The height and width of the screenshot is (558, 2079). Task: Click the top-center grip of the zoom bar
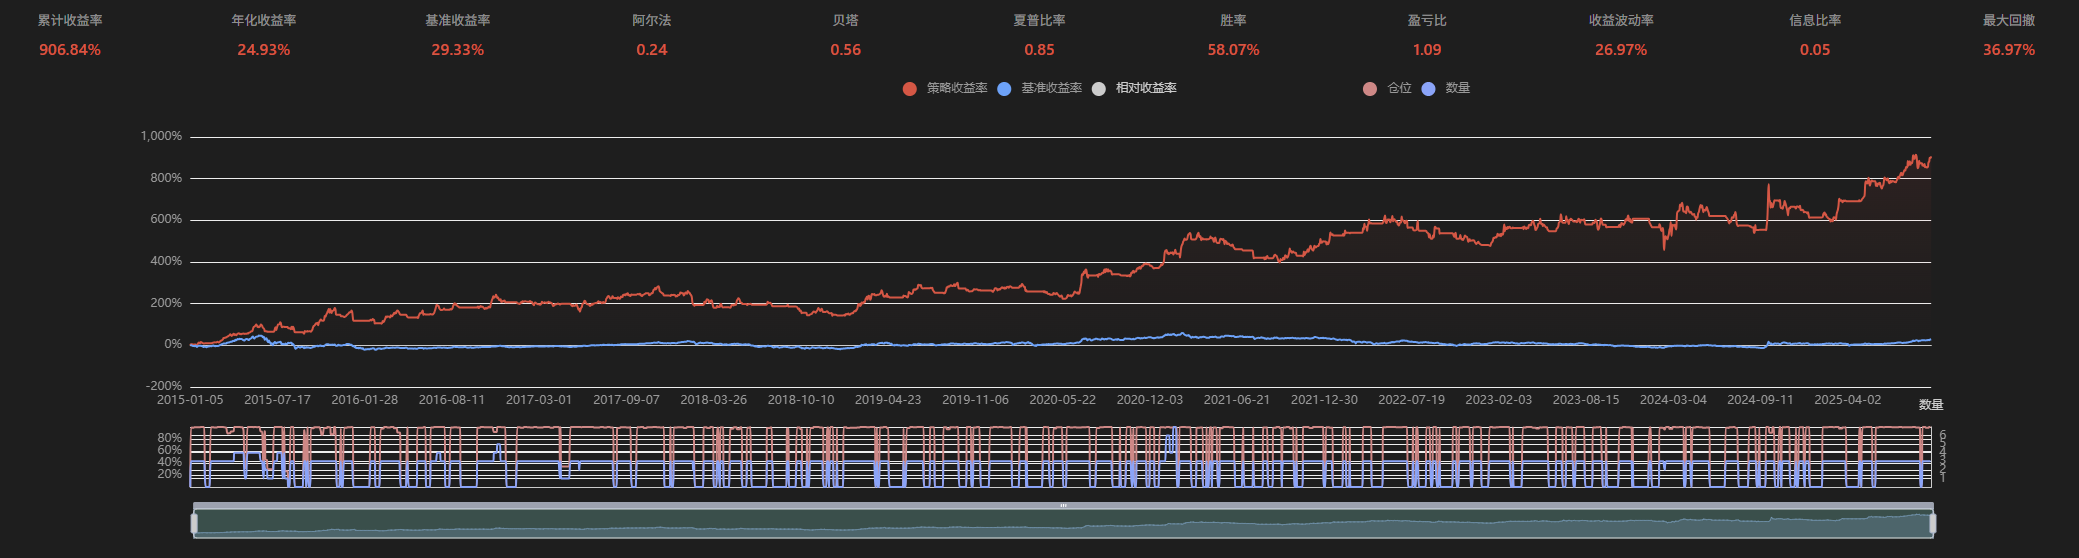click(1063, 506)
